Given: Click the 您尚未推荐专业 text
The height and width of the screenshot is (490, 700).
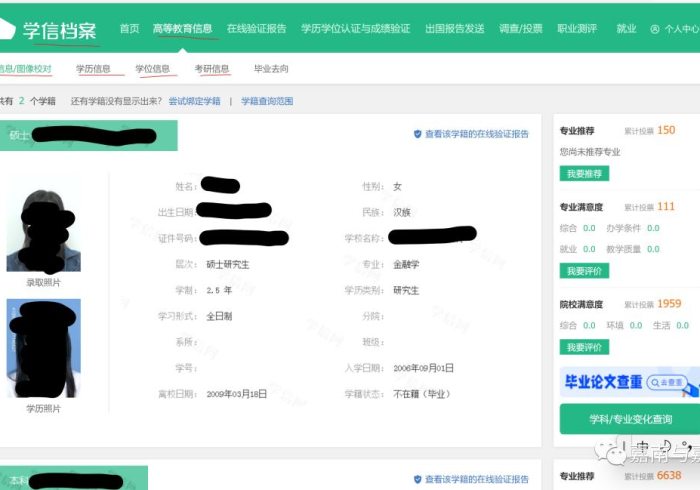Looking at the screenshot, I should click(x=590, y=152).
